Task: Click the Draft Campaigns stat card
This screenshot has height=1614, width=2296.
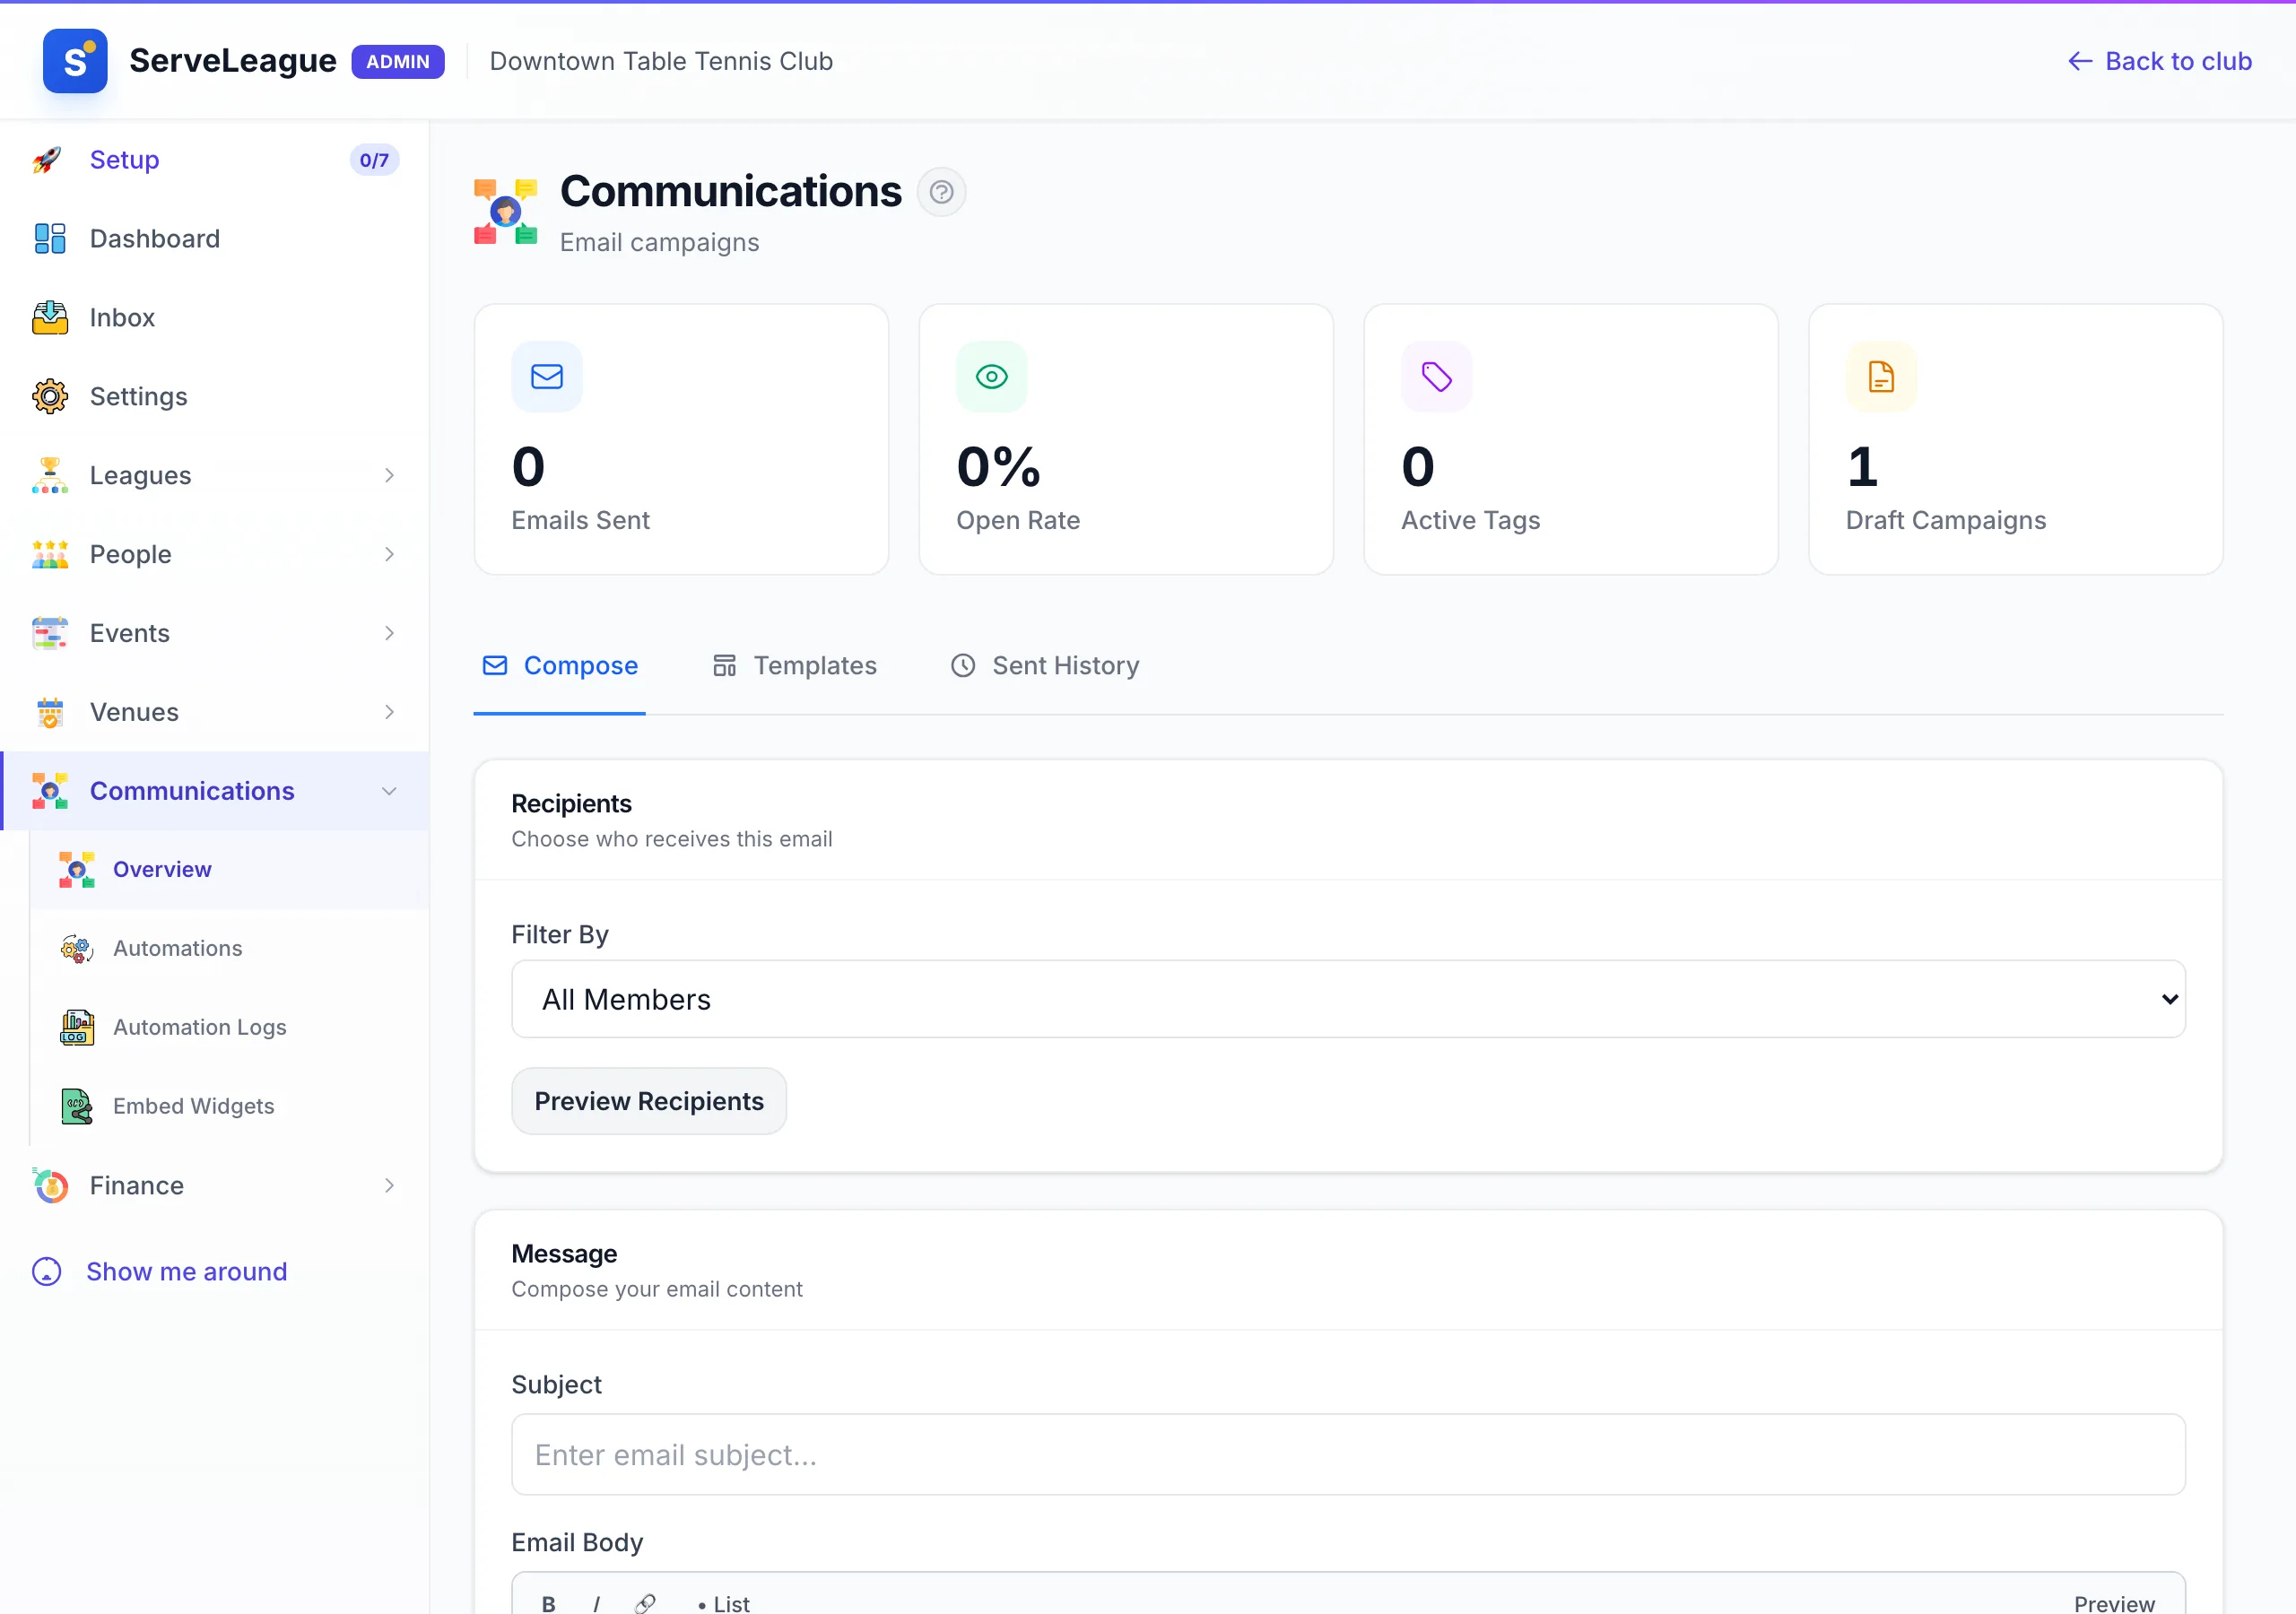Action: point(2015,440)
